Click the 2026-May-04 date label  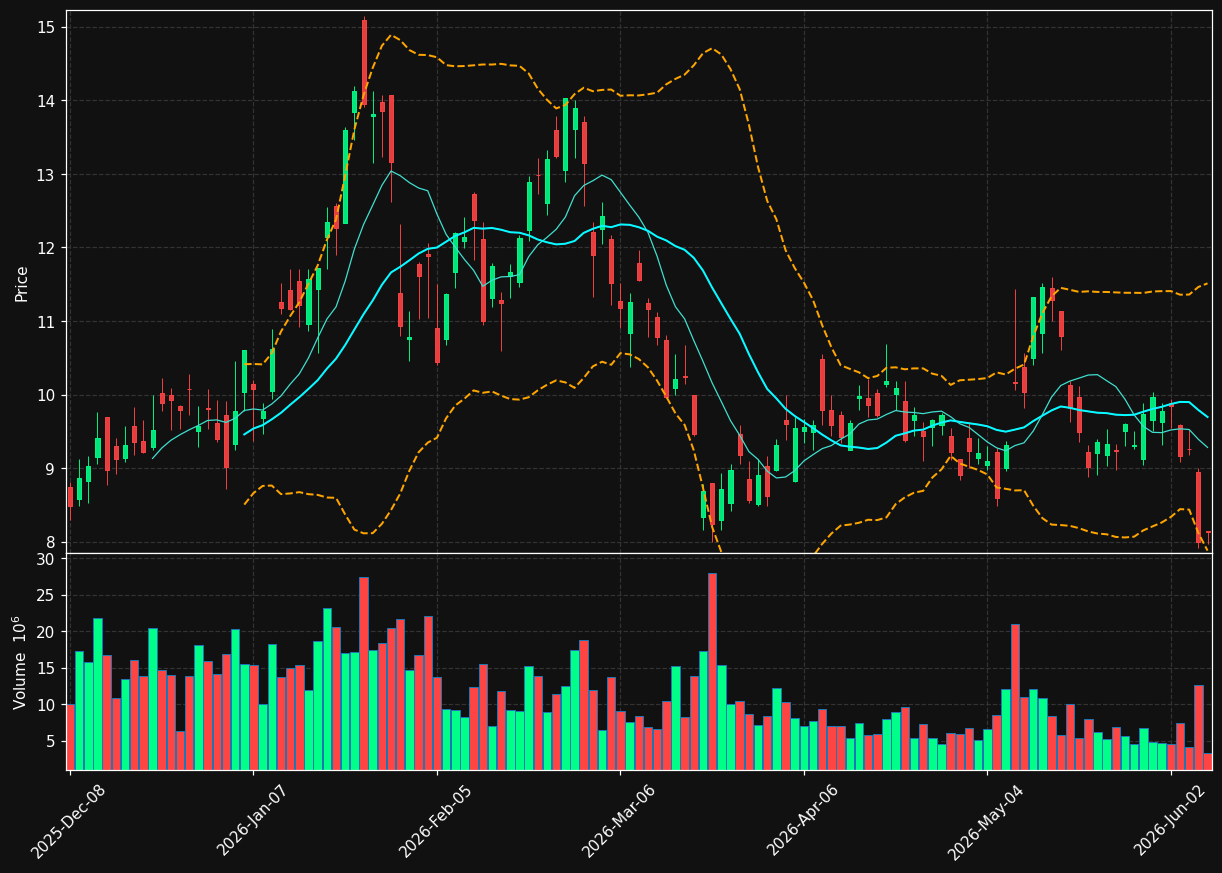point(985,821)
